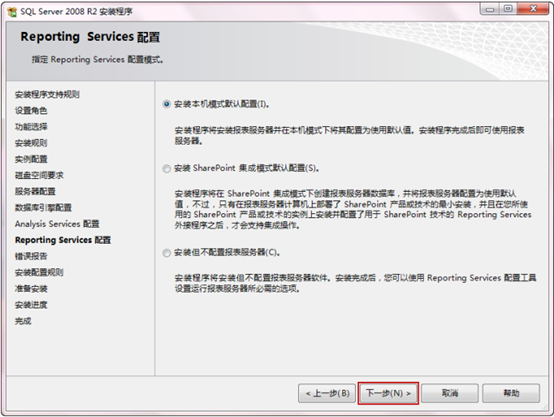Viewport: 554px width, 417px height.
Task: Click the SQL Server setup title bar icon
Action: pyautogui.click(x=12, y=12)
